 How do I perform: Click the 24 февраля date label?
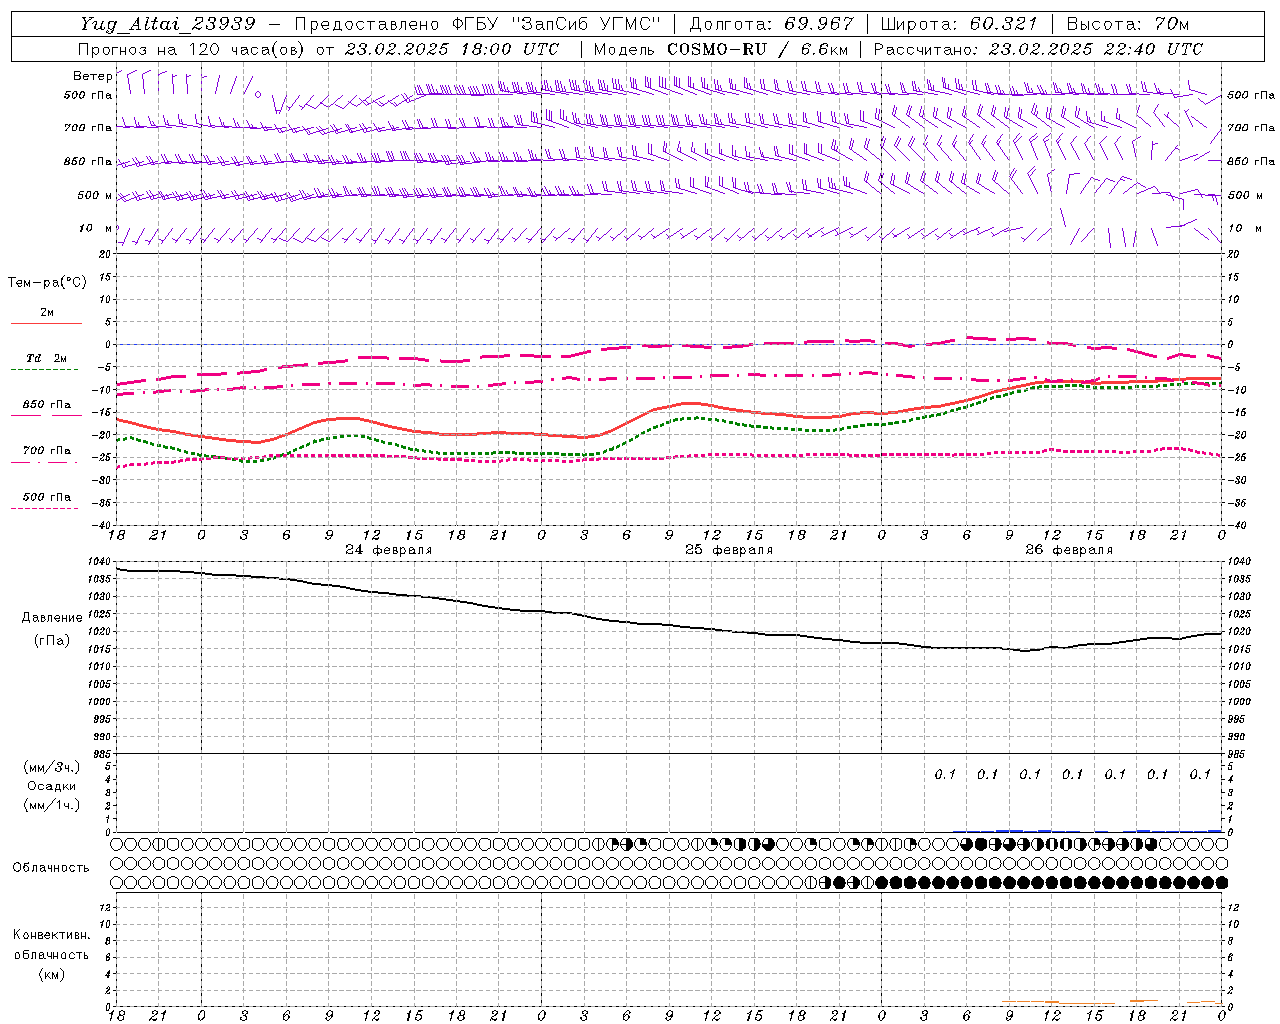tap(389, 550)
